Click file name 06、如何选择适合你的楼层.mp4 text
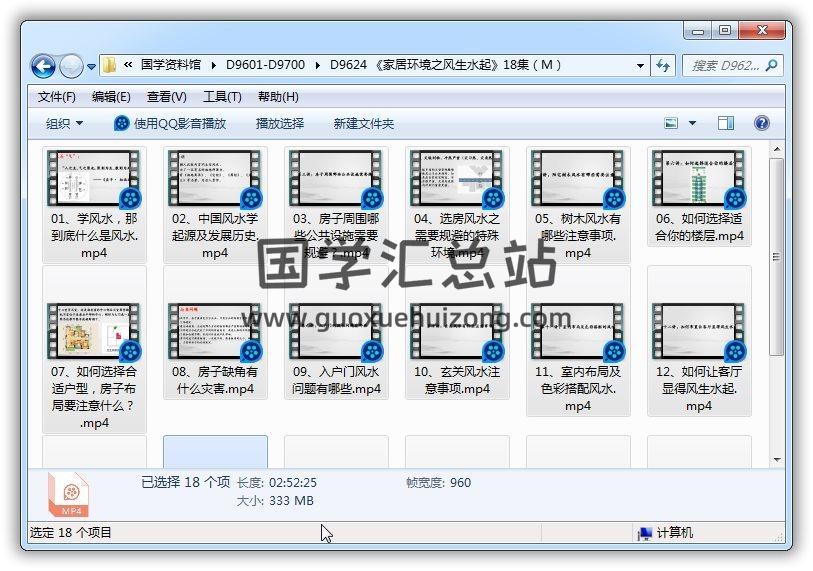 [x=699, y=227]
